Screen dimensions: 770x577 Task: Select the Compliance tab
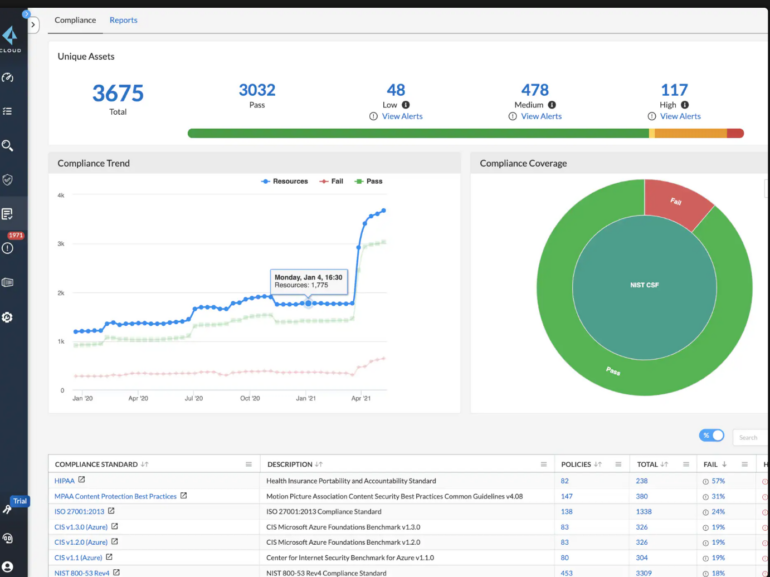(75, 20)
